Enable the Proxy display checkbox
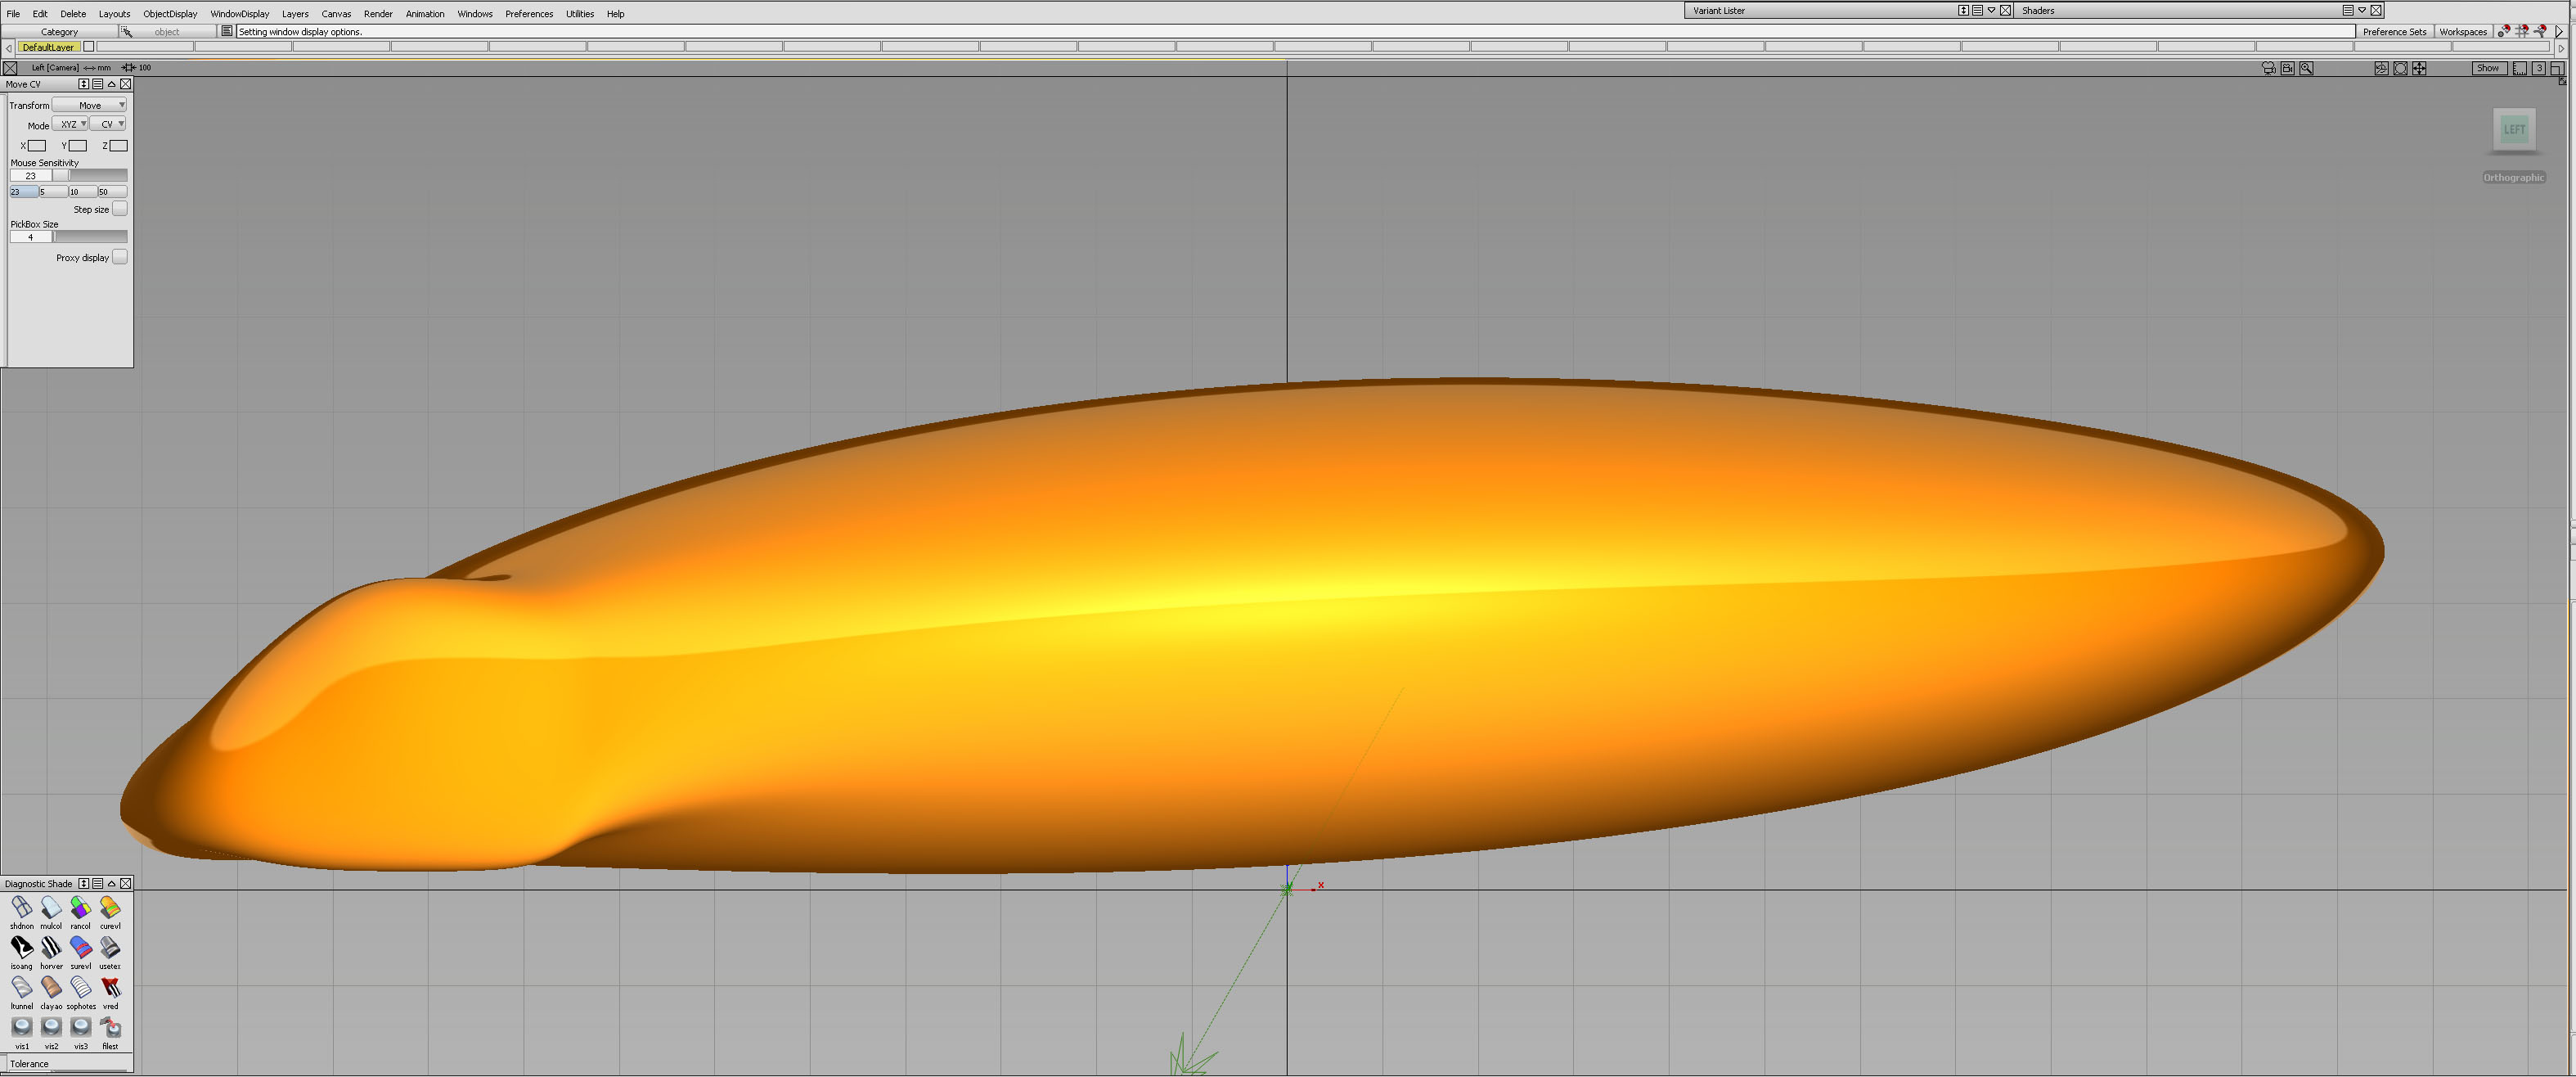 click(119, 257)
